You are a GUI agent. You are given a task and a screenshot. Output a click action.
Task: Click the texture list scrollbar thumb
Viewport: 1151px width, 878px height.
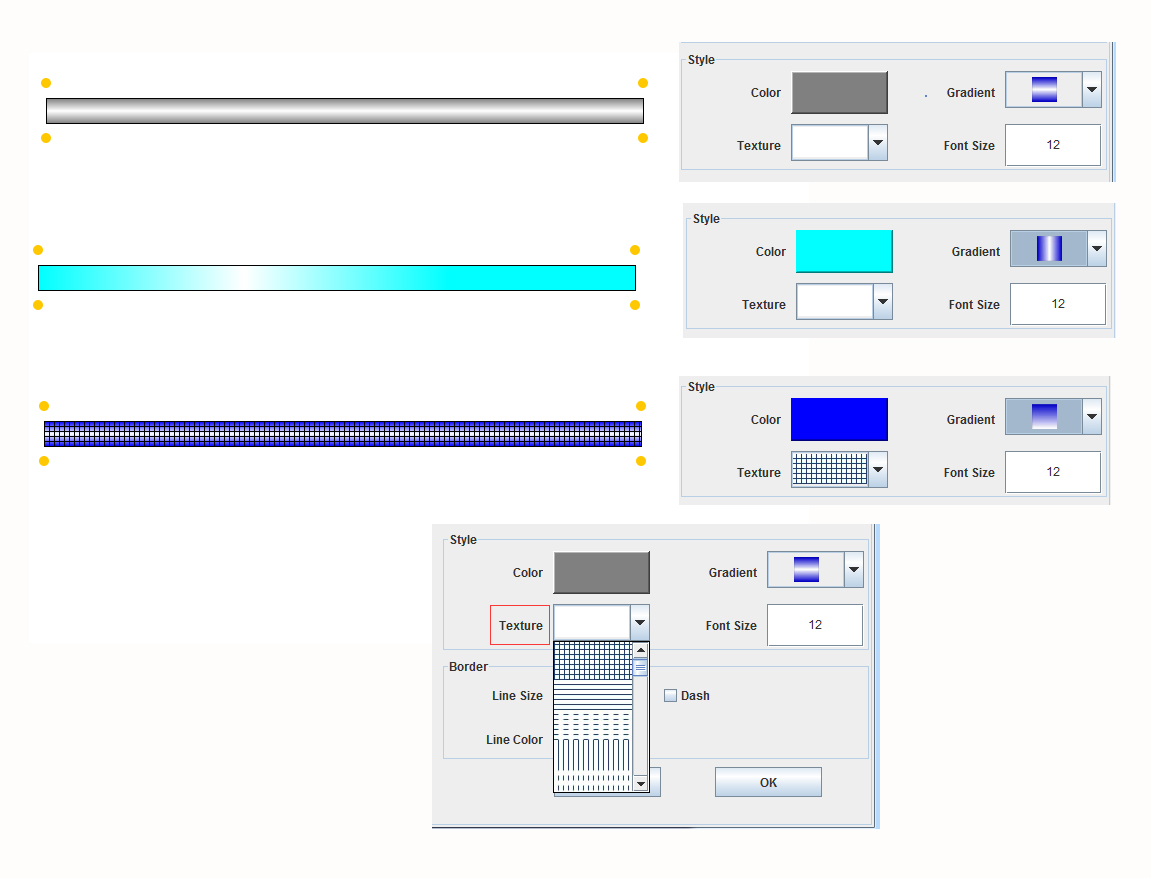[x=641, y=668]
